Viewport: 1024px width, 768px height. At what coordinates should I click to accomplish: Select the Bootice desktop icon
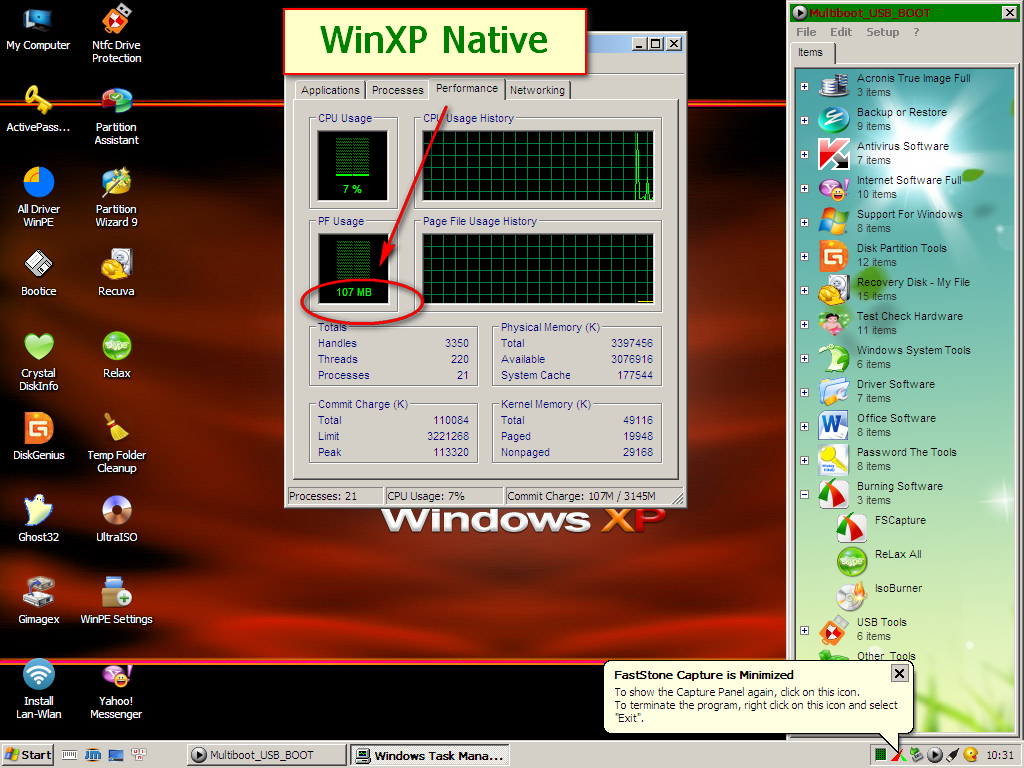(x=38, y=273)
